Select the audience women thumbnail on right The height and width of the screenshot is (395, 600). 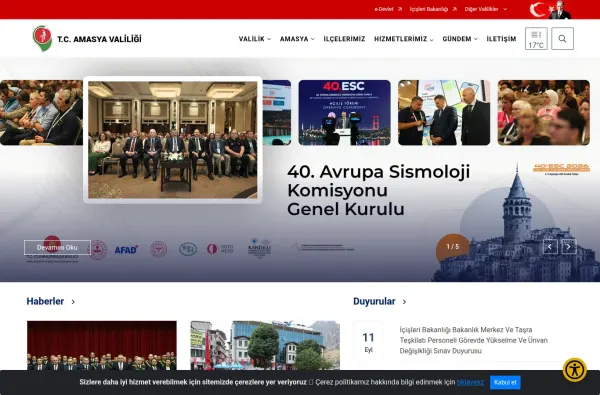(543, 113)
